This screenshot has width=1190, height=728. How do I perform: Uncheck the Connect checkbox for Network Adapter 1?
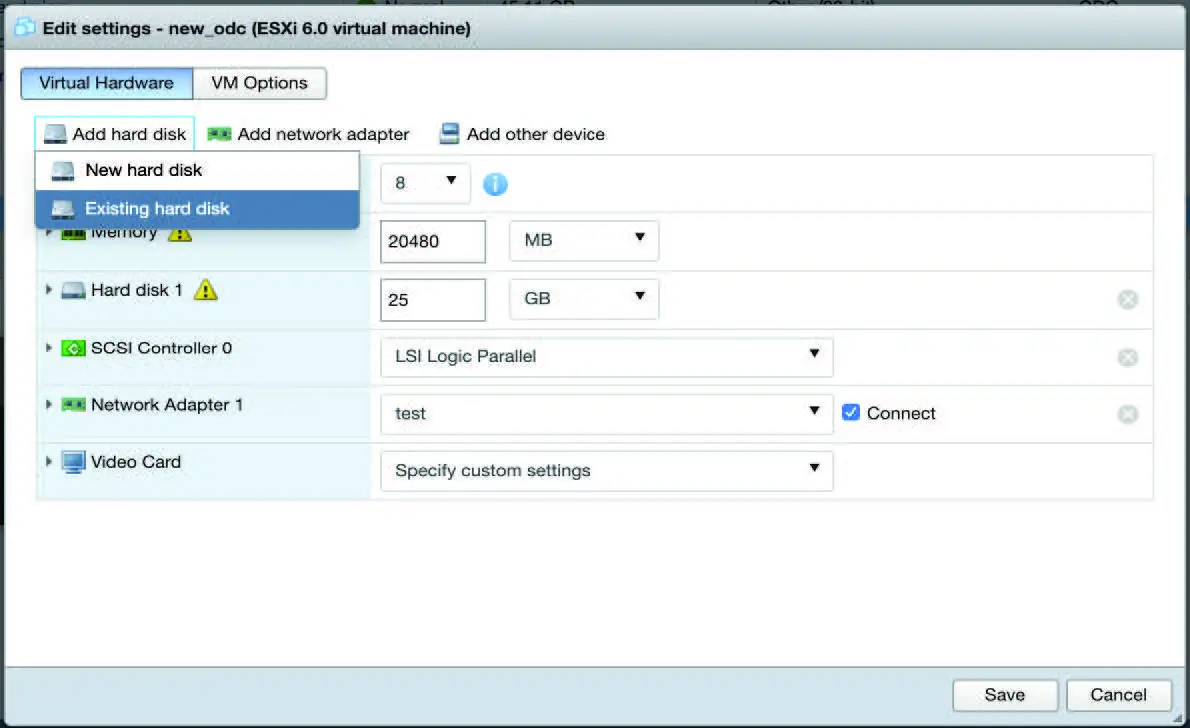pyautogui.click(x=851, y=412)
